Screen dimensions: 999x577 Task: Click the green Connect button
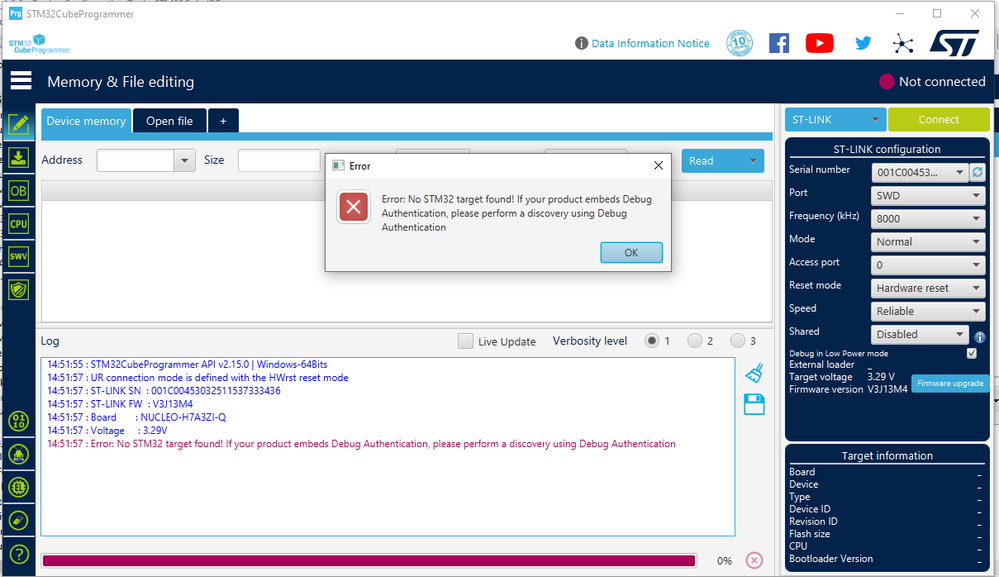tap(938, 120)
